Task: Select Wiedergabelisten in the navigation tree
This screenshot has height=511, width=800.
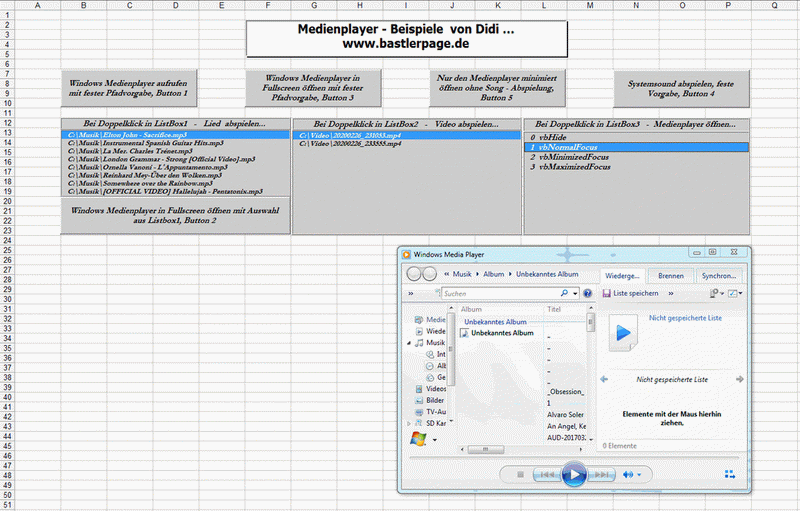Action: point(430,331)
